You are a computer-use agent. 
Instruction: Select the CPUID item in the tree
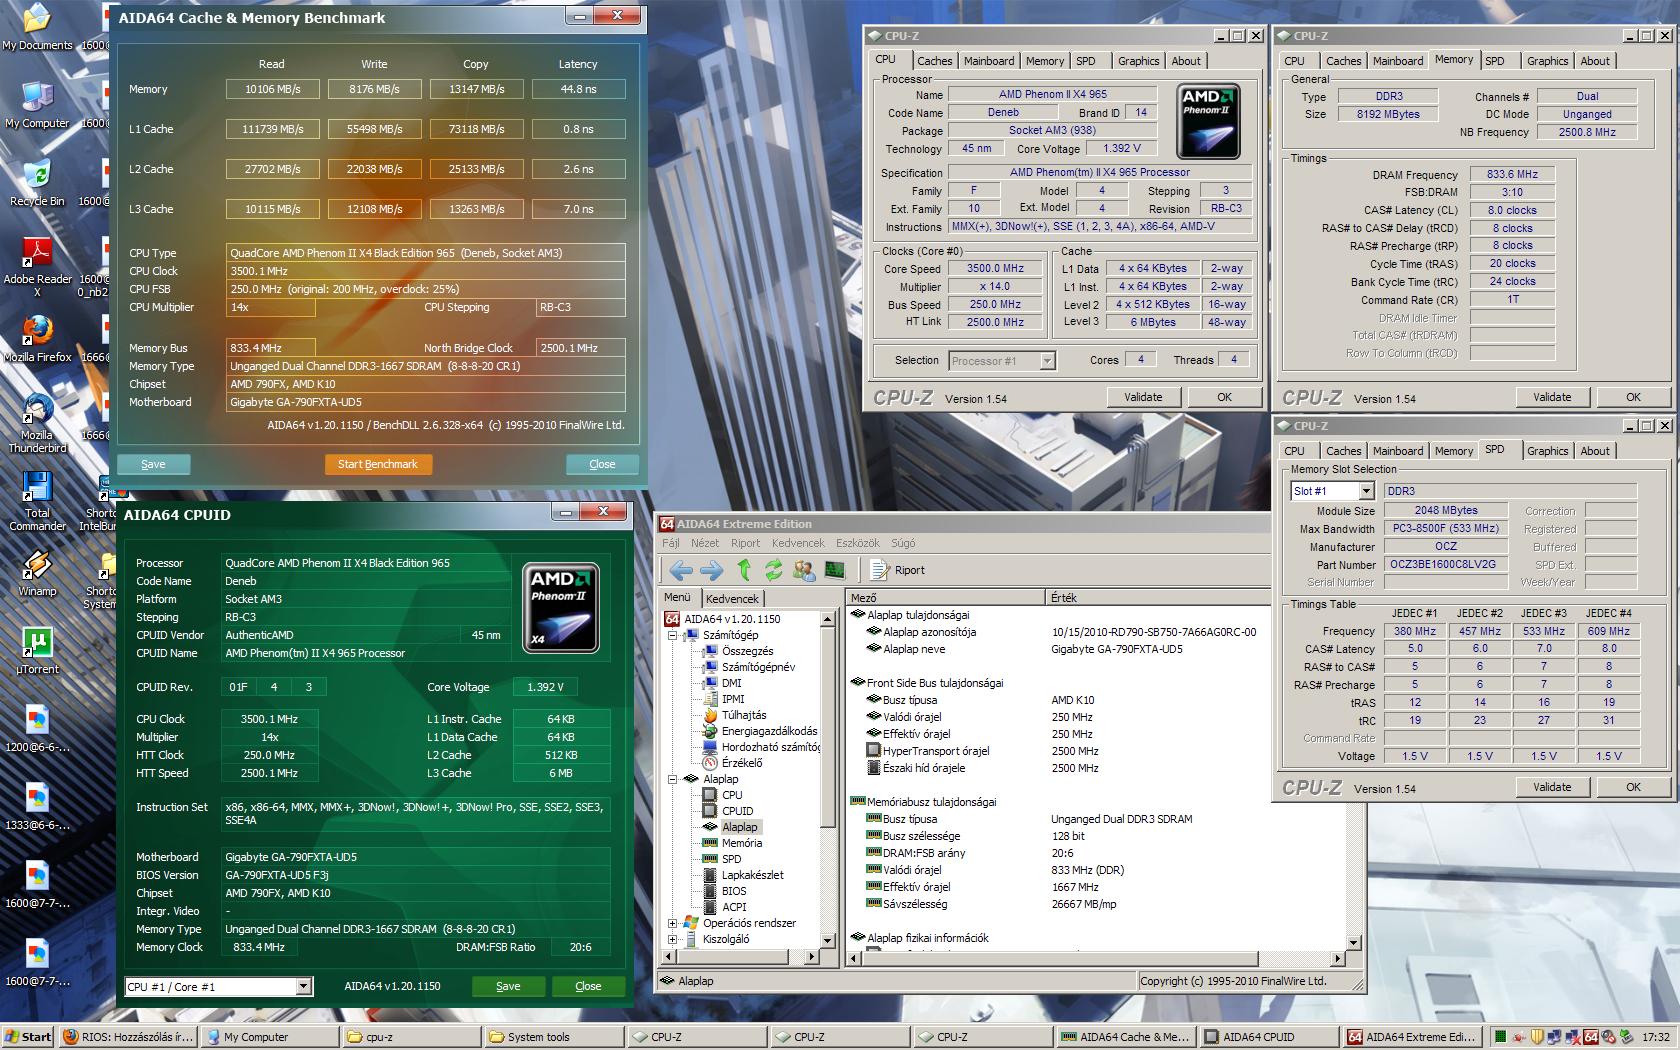coord(737,811)
